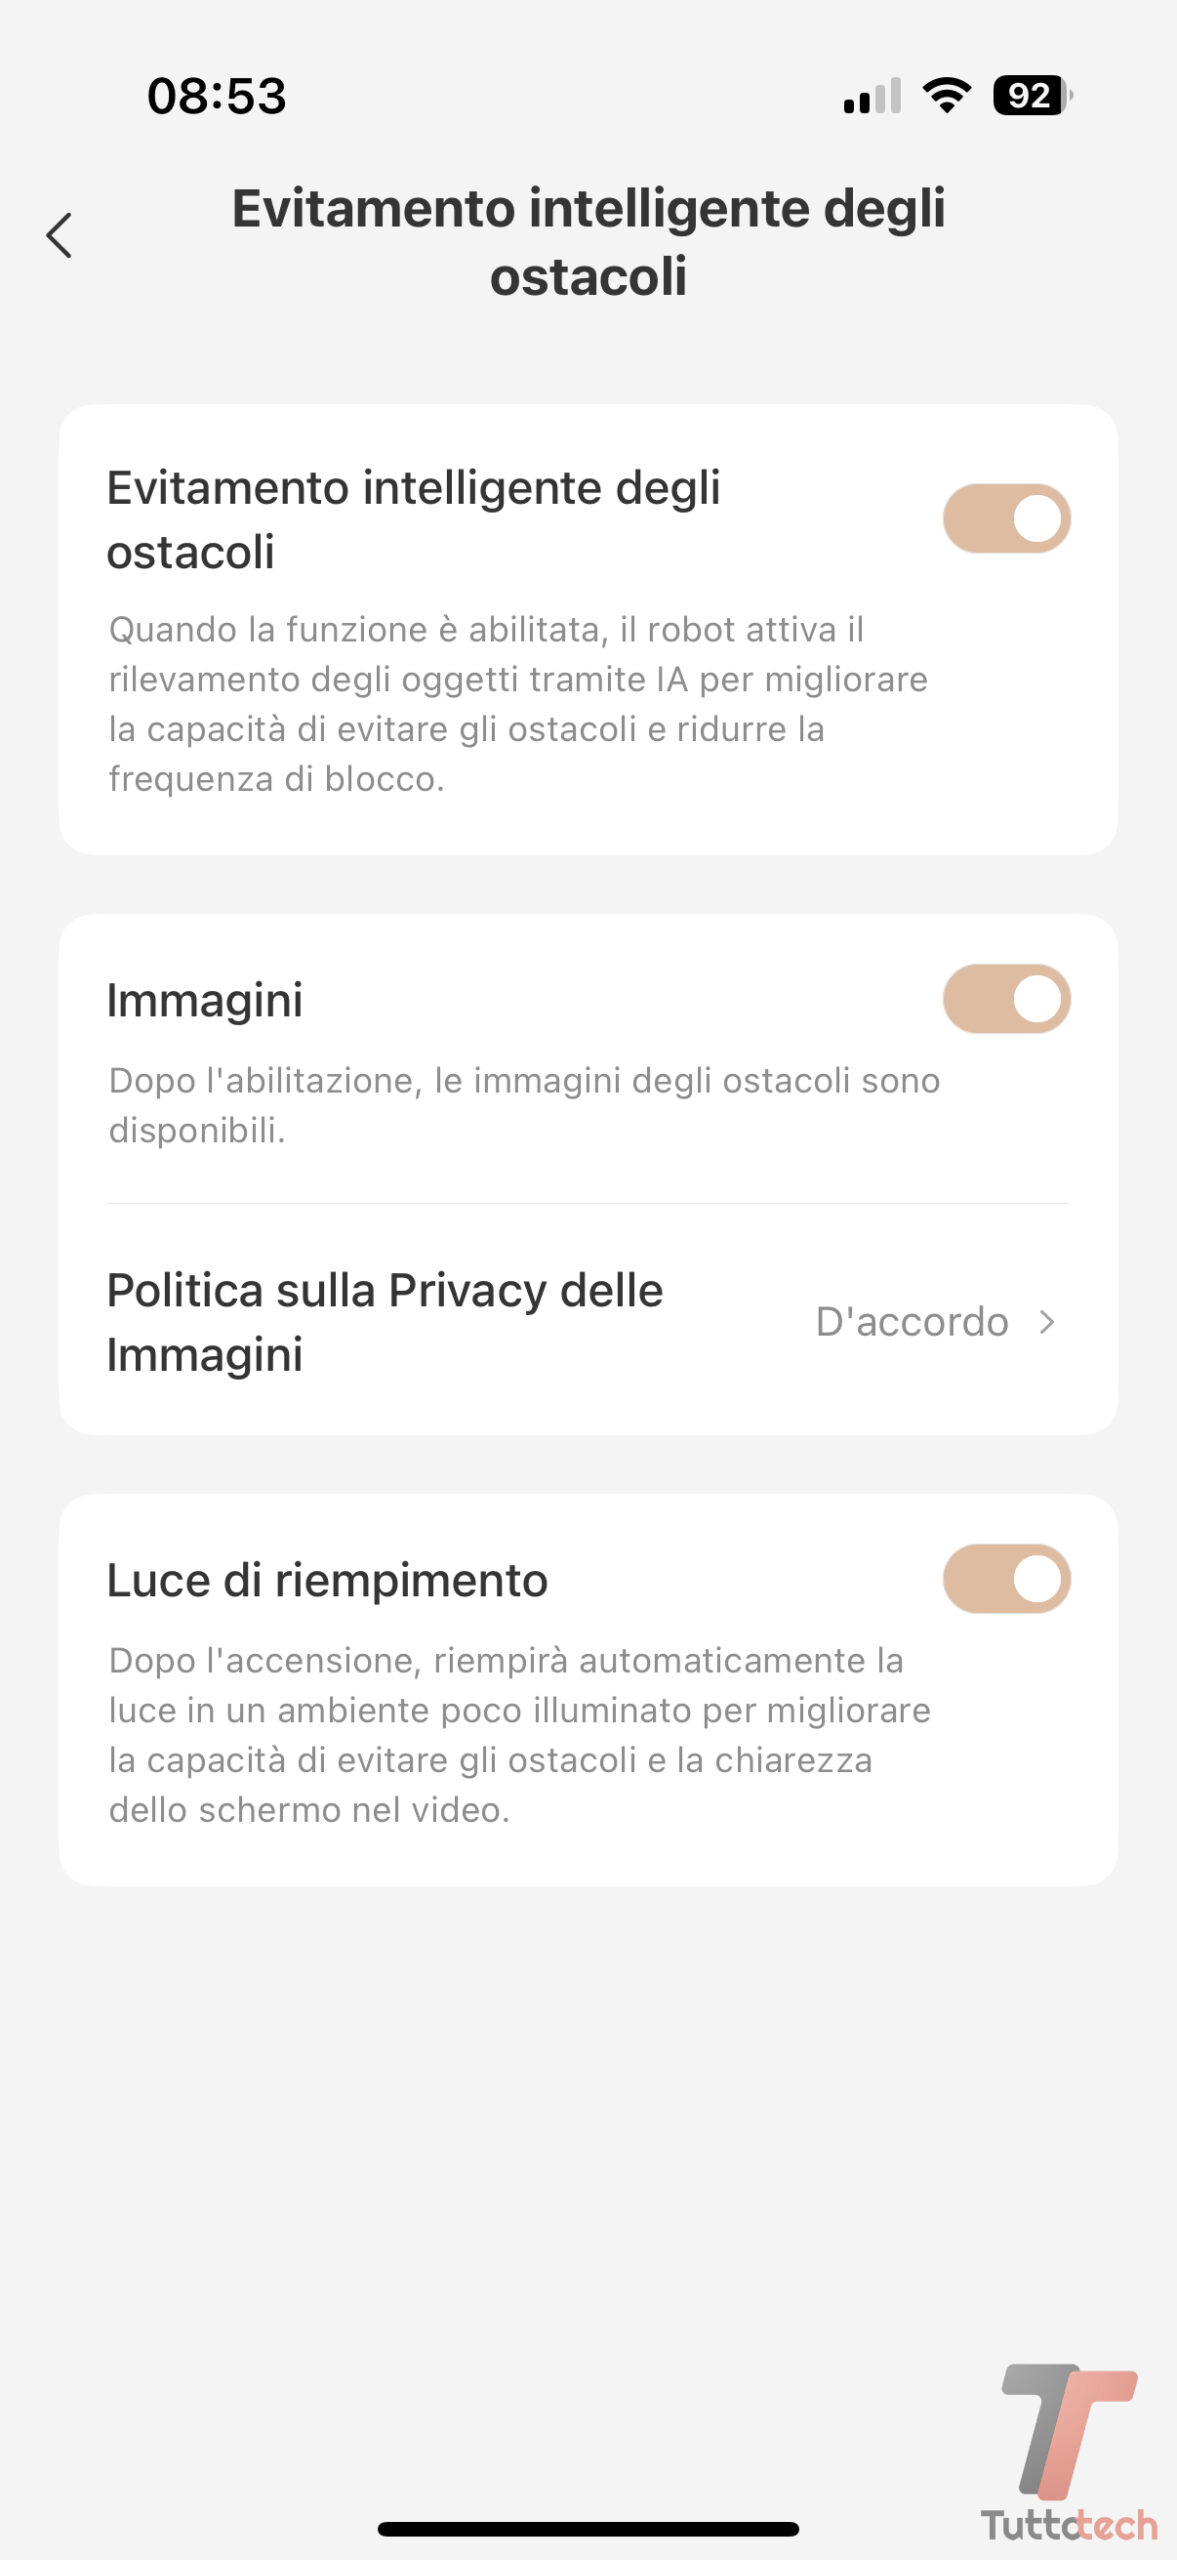Tap the Wi-Fi status icon
1177x2560 pixels.
coord(946,95)
